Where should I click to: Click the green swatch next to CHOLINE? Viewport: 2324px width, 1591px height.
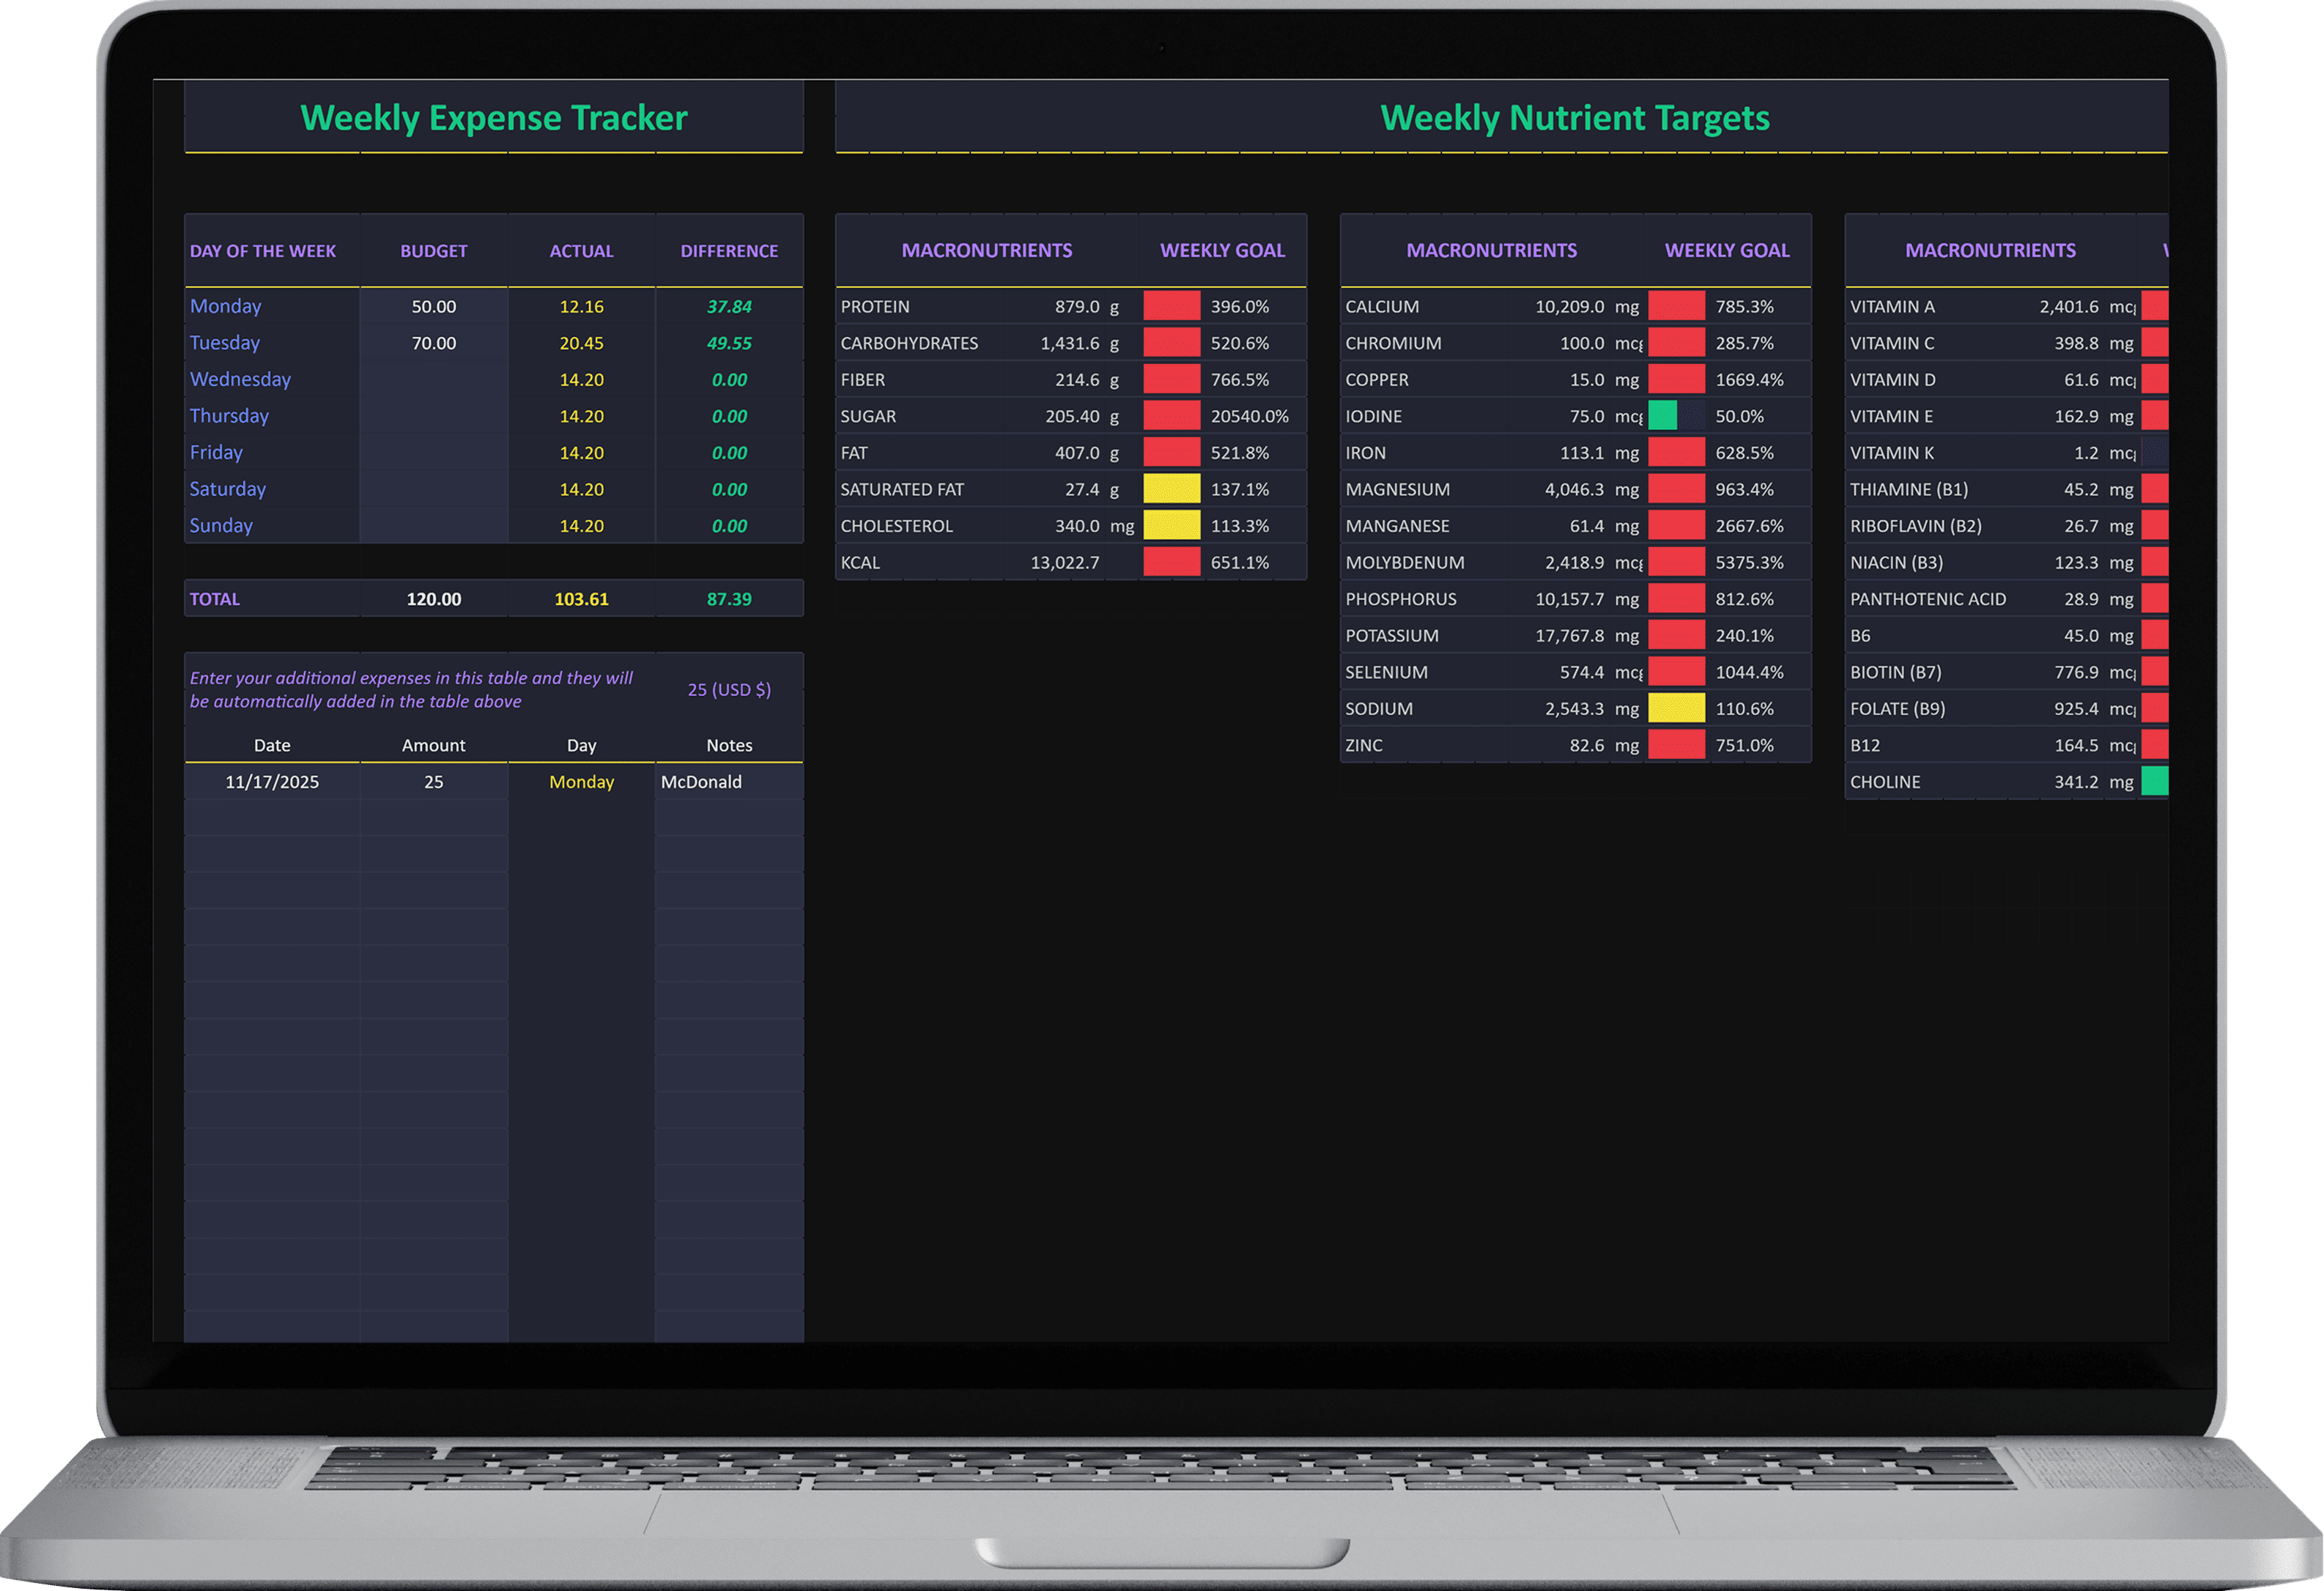(x=2154, y=782)
